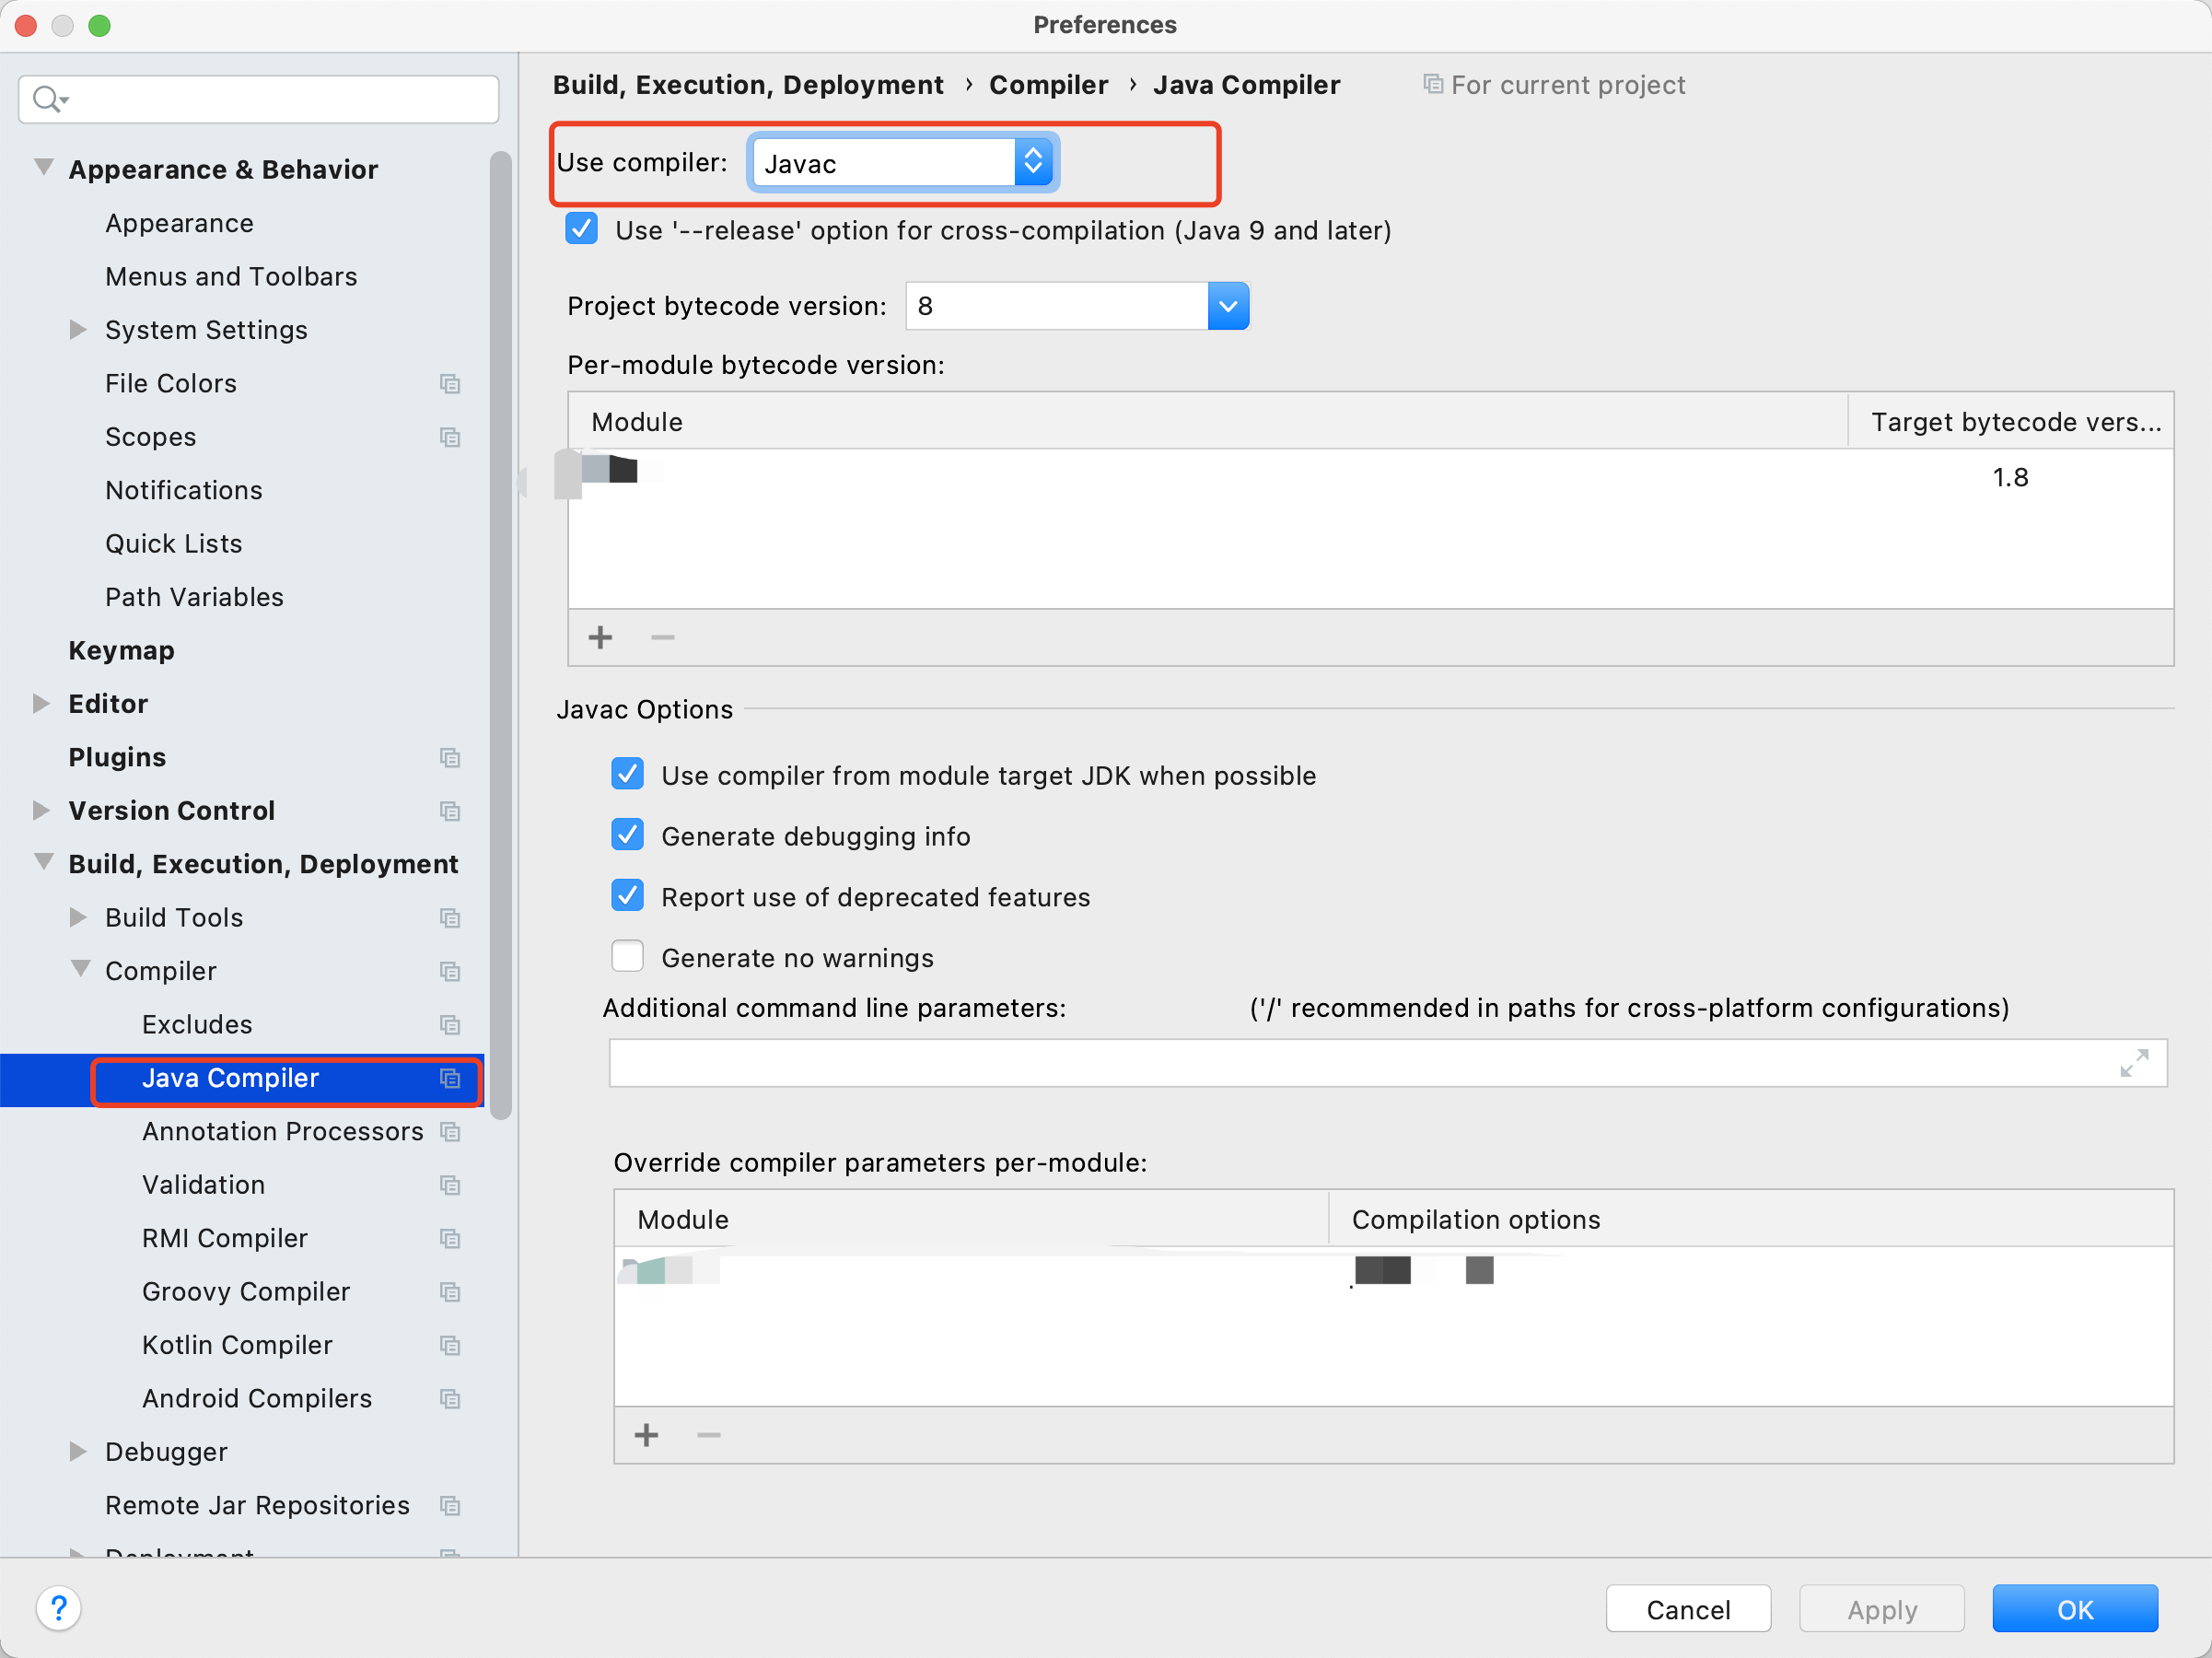Open Kotlin Compiler settings page

pos(237,1345)
